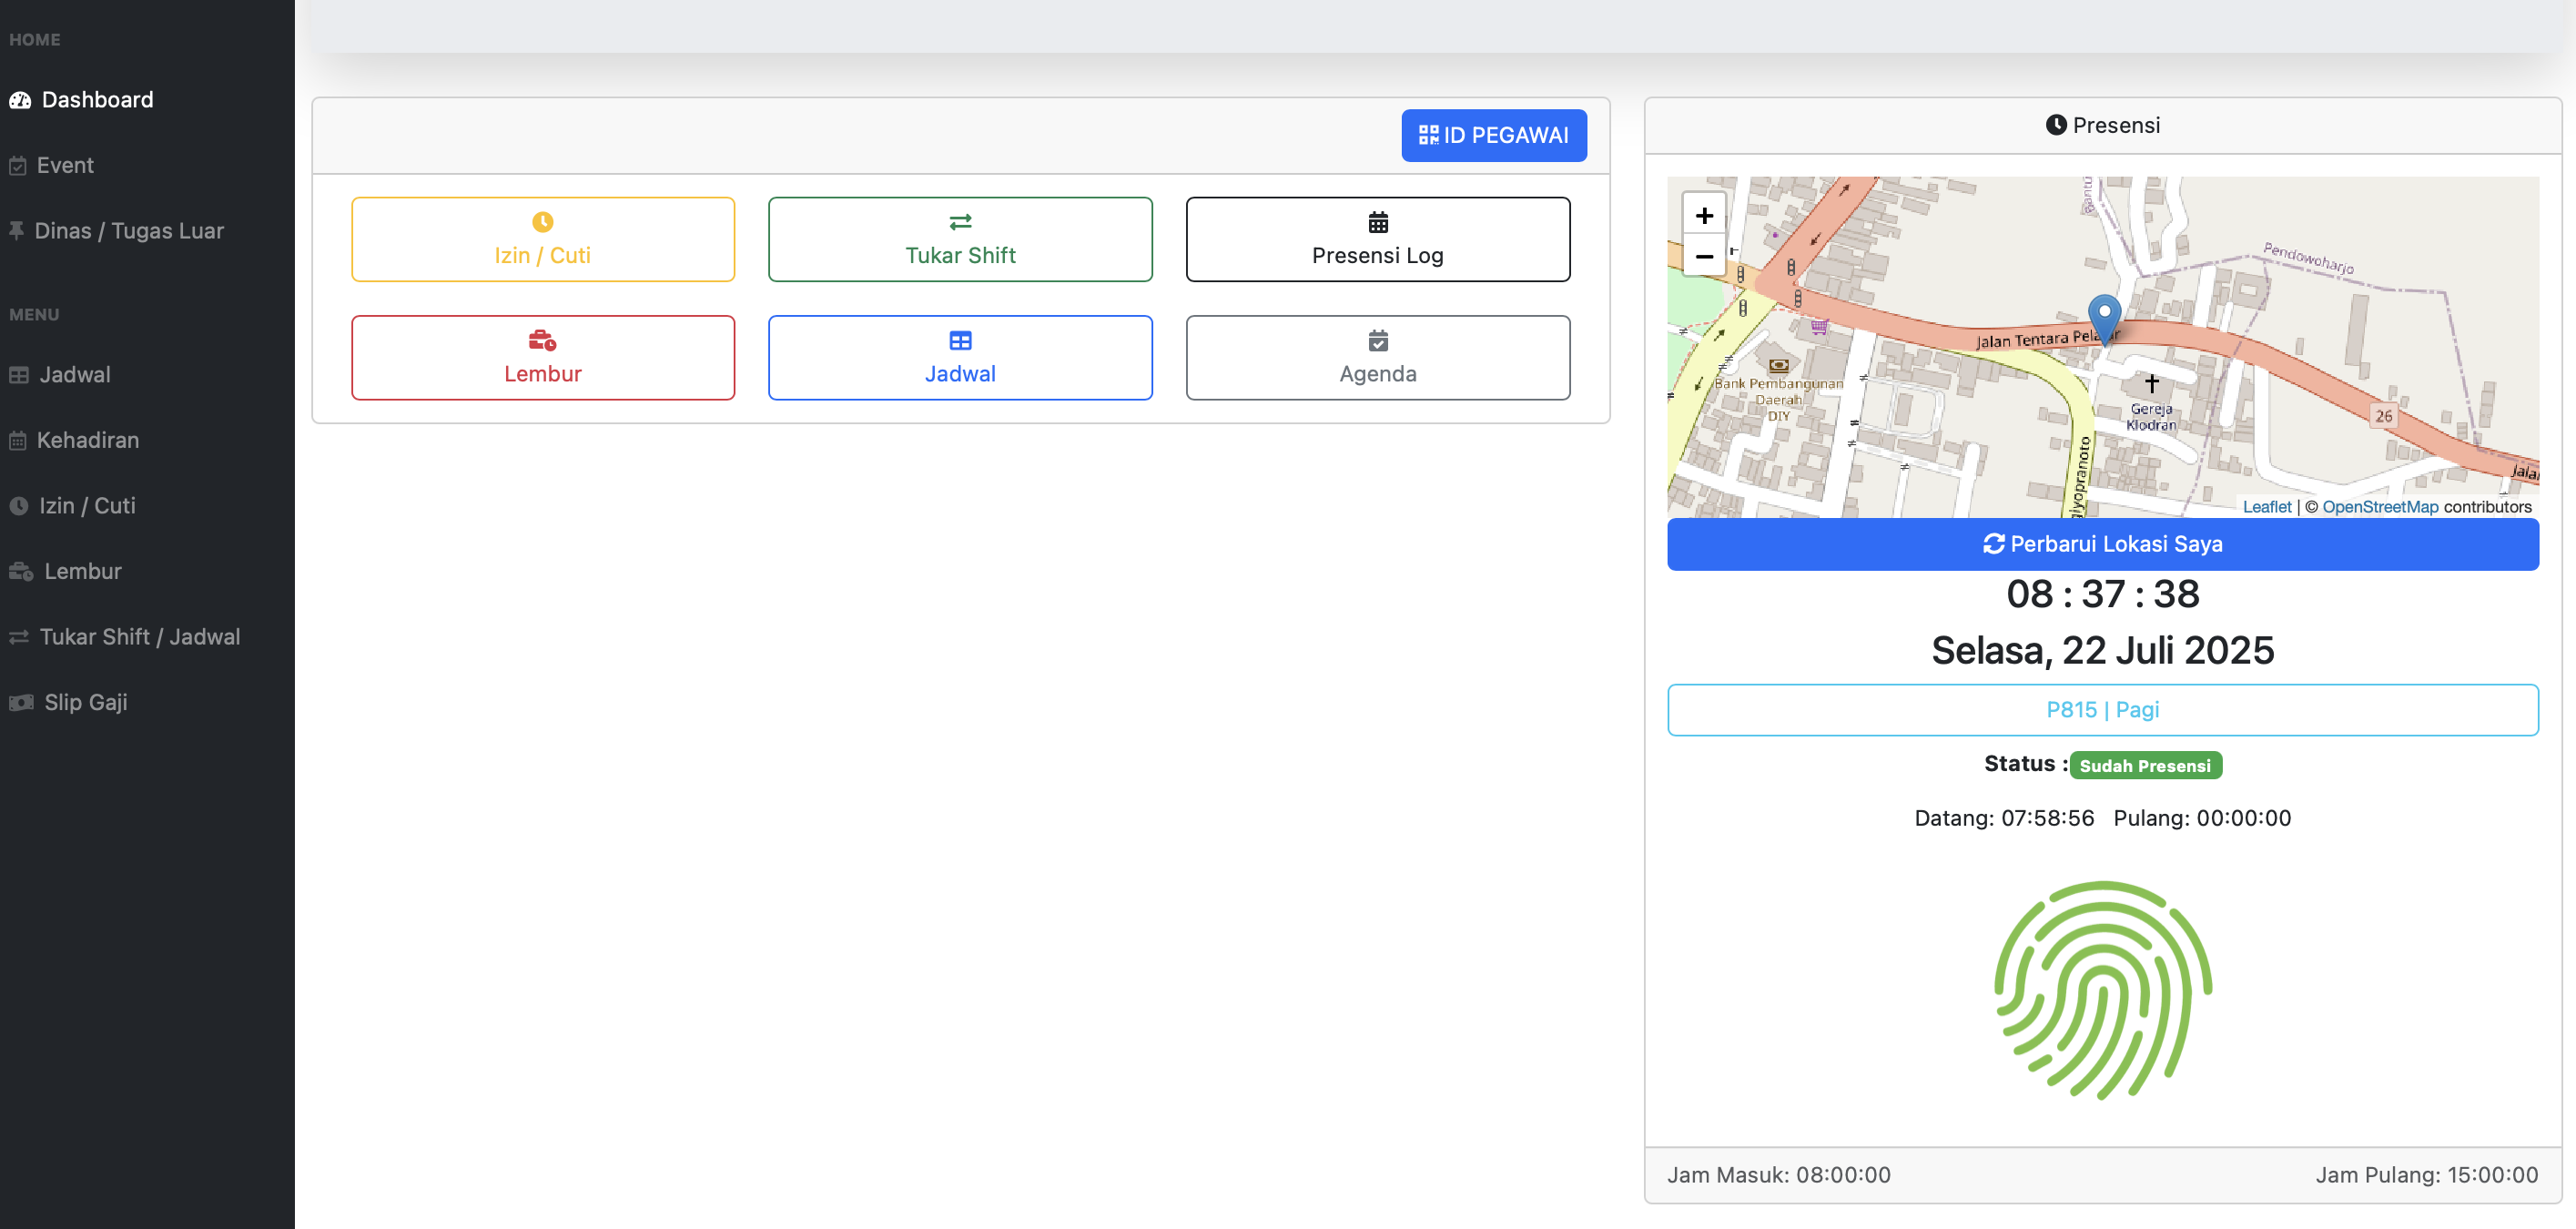Open Izin / Cuti yellow card
This screenshot has width=2576, height=1229.
click(542, 239)
